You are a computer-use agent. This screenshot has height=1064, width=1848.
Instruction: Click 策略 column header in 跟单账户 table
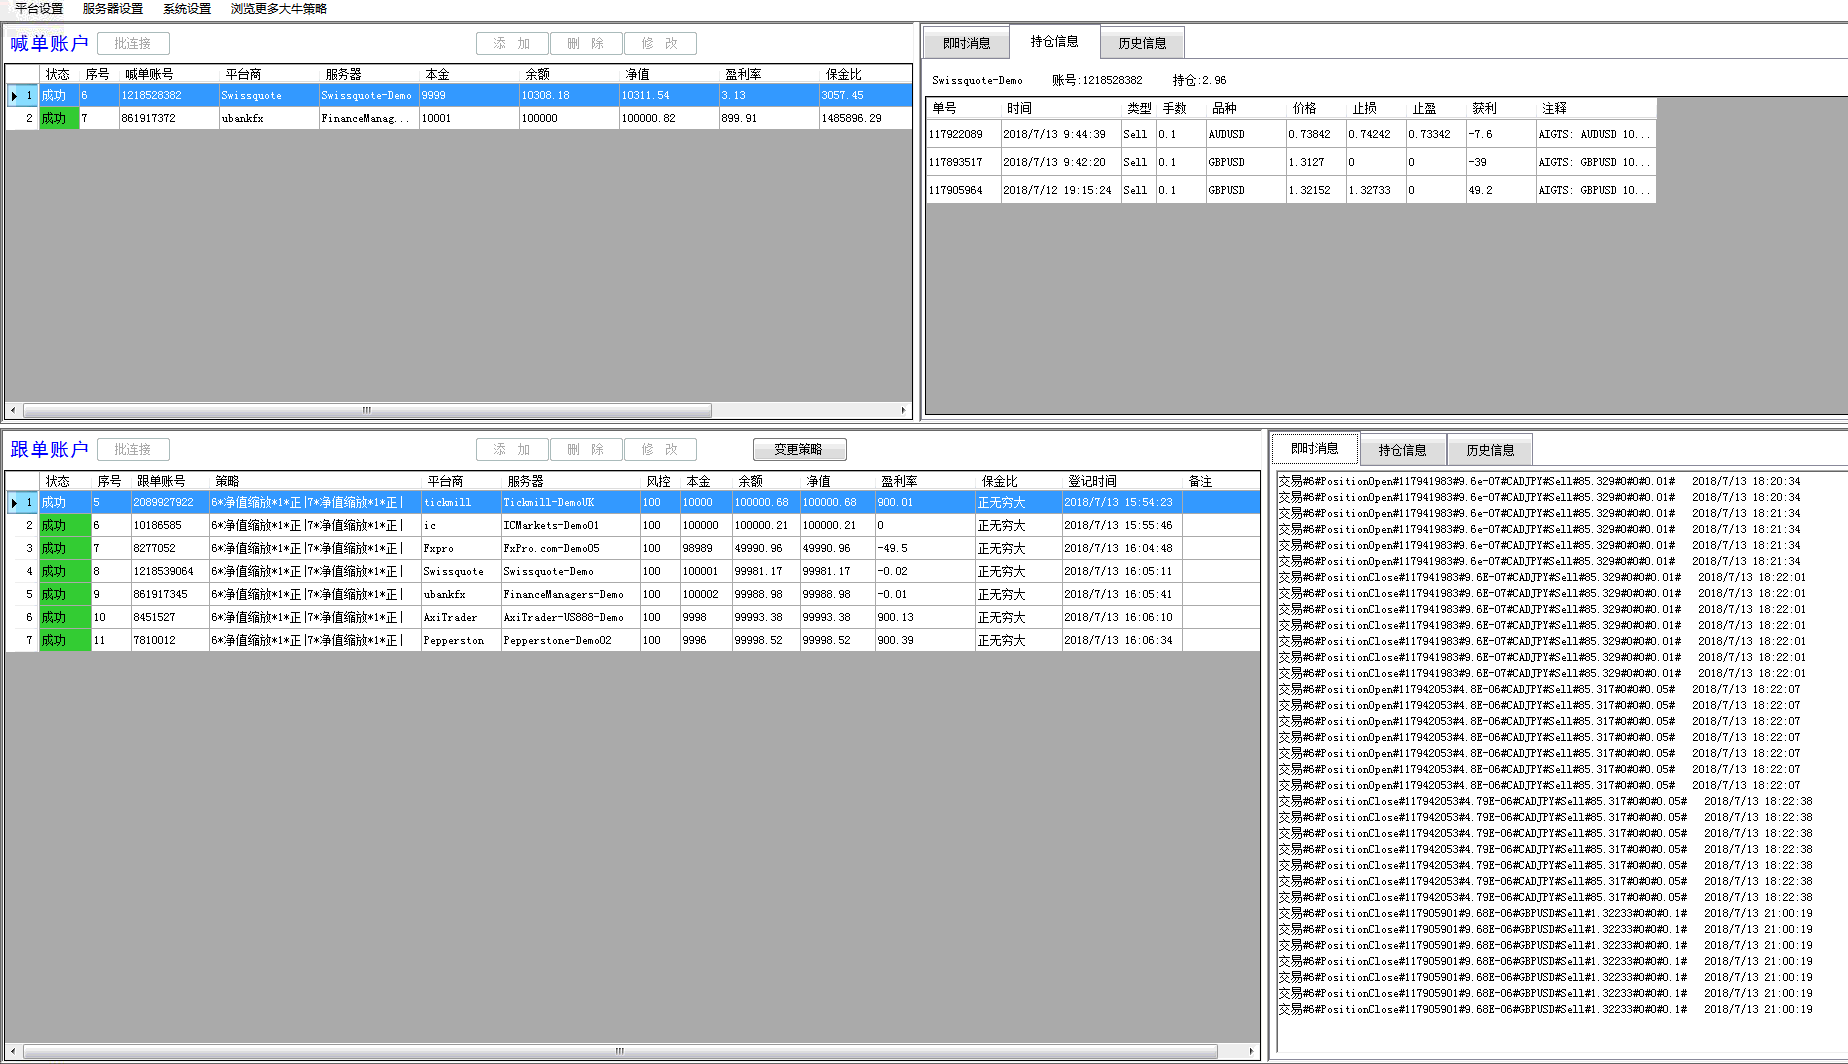tap(315, 481)
